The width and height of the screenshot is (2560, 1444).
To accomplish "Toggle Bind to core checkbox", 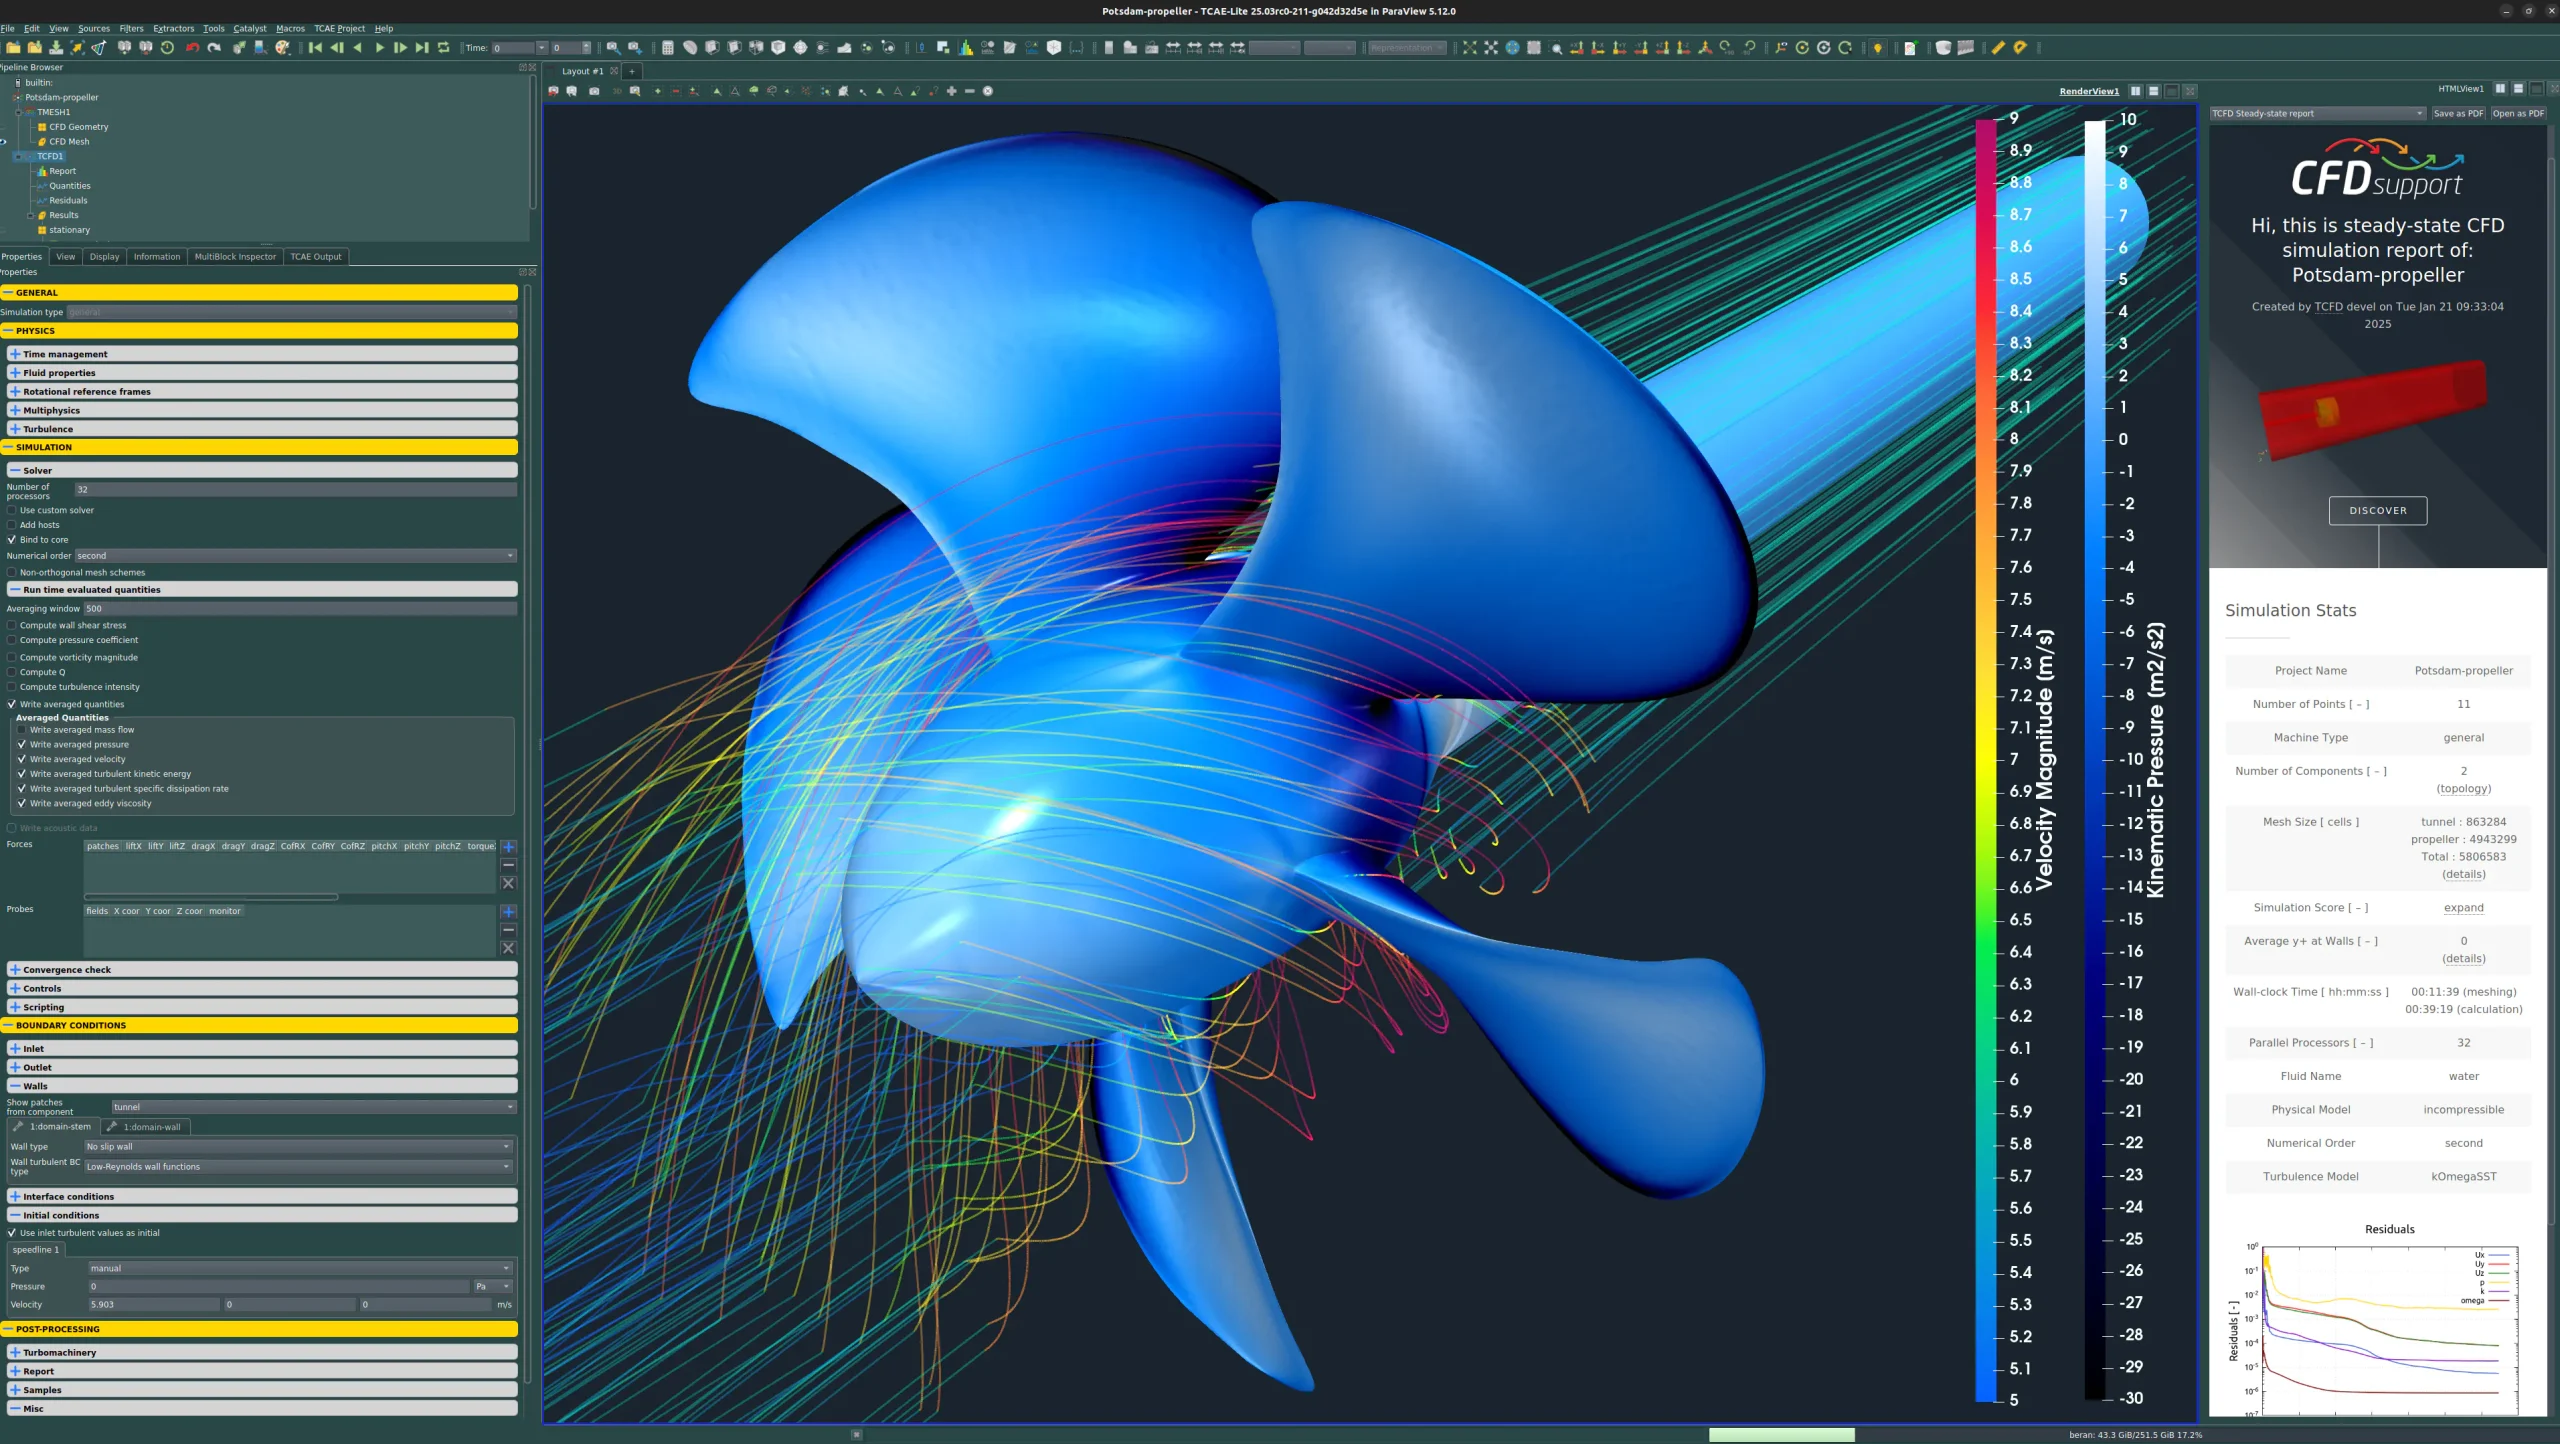I will (x=12, y=539).
